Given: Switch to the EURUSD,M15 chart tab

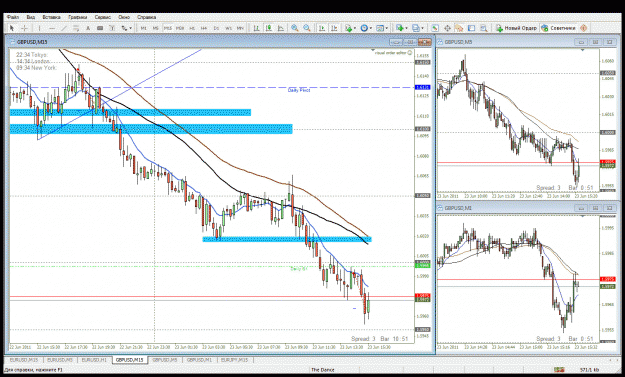Looking at the screenshot, I should click(x=24, y=359).
